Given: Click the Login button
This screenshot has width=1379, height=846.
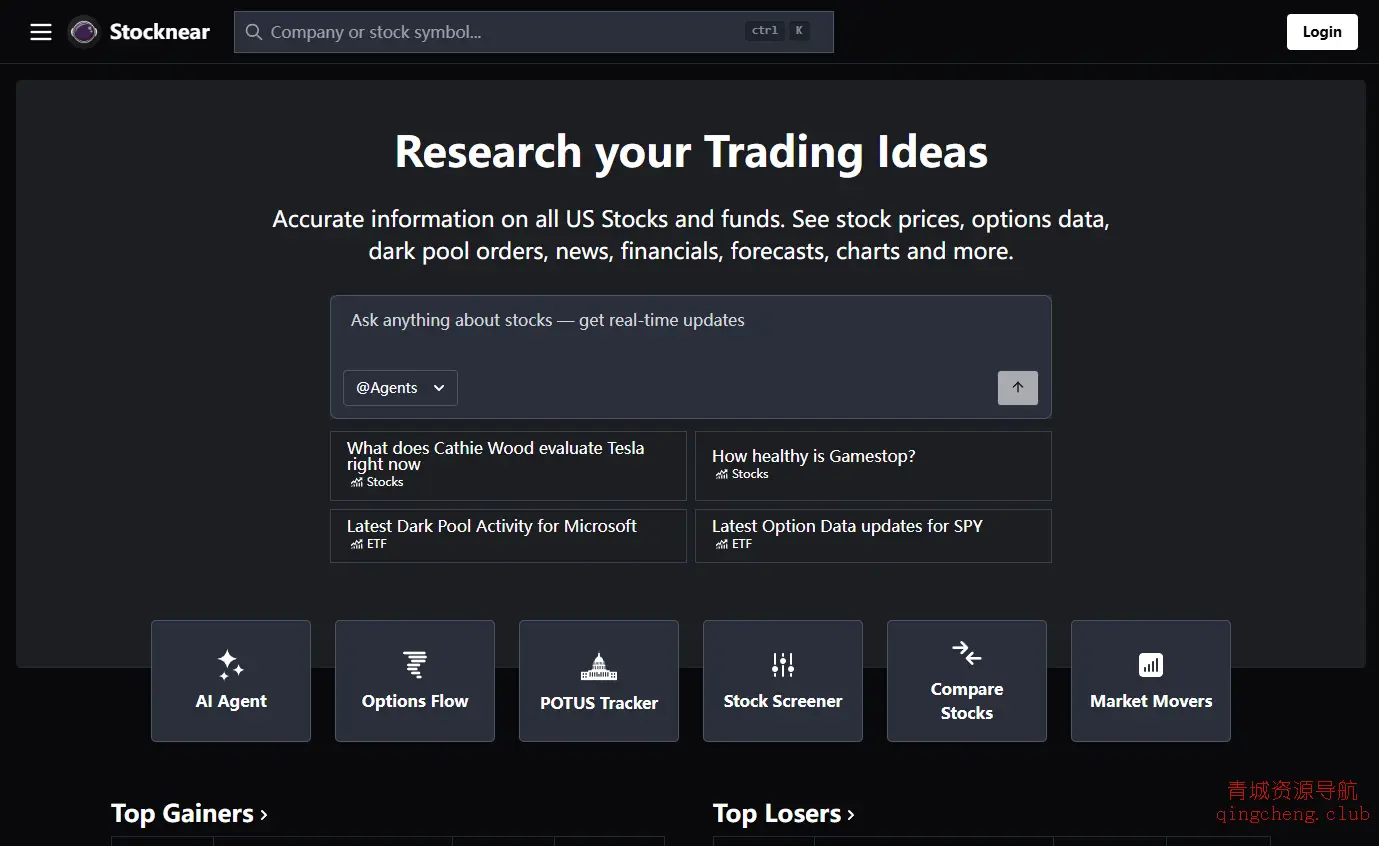Looking at the screenshot, I should tap(1321, 32).
